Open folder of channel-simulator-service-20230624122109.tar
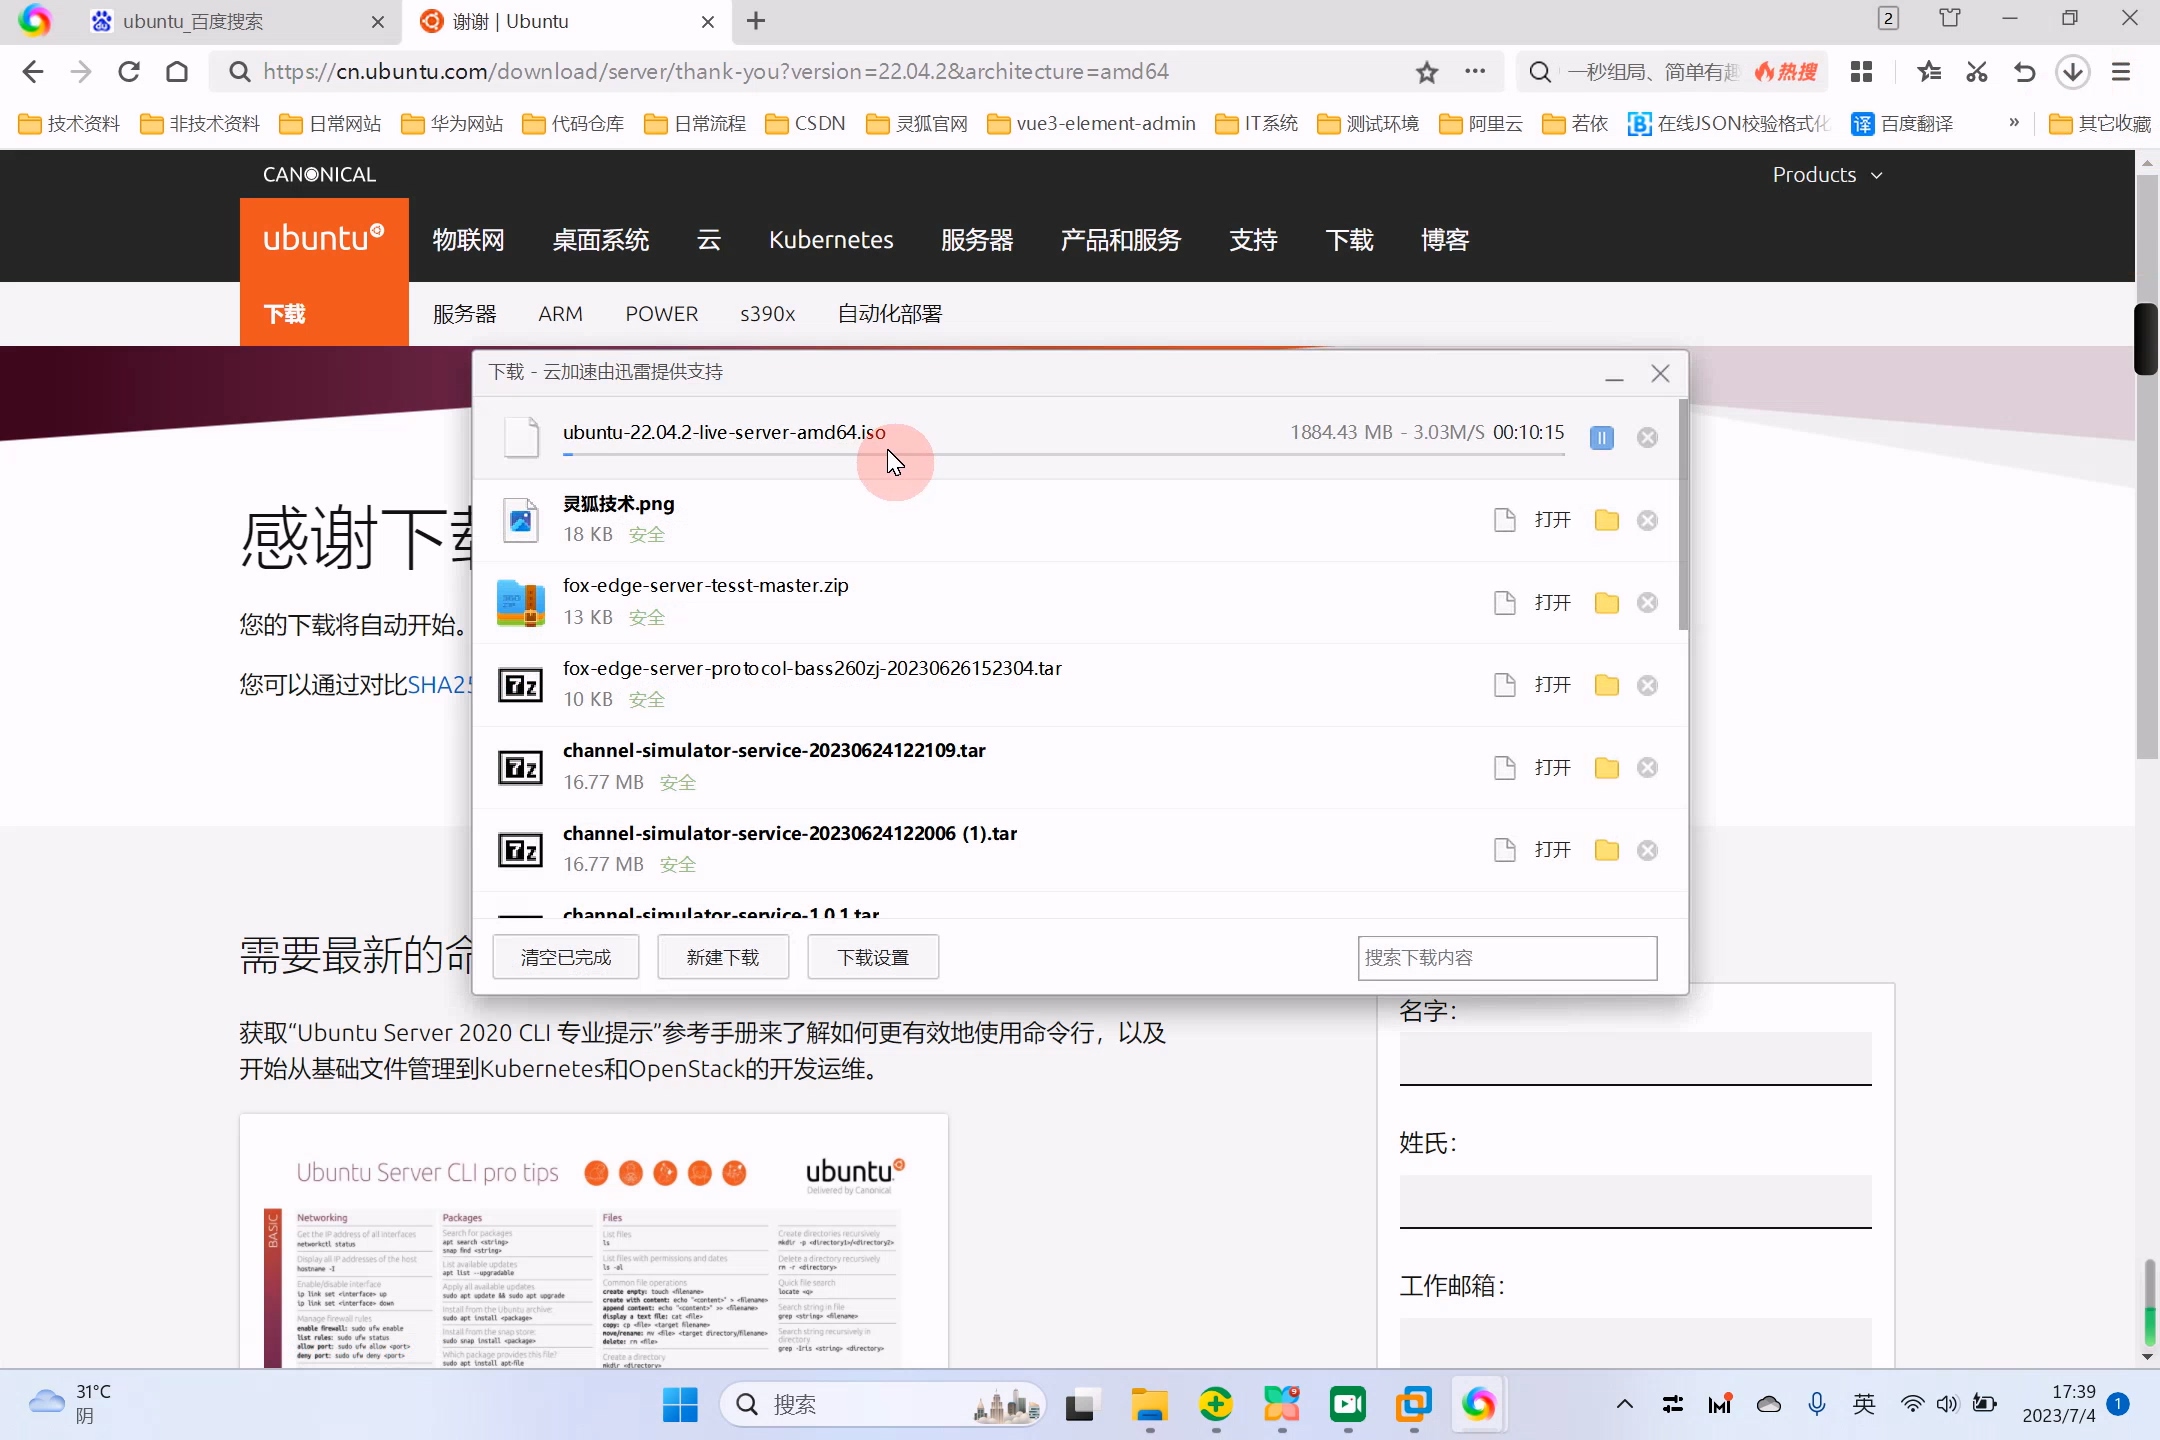2160x1440 pixels. click(1607, 768)
